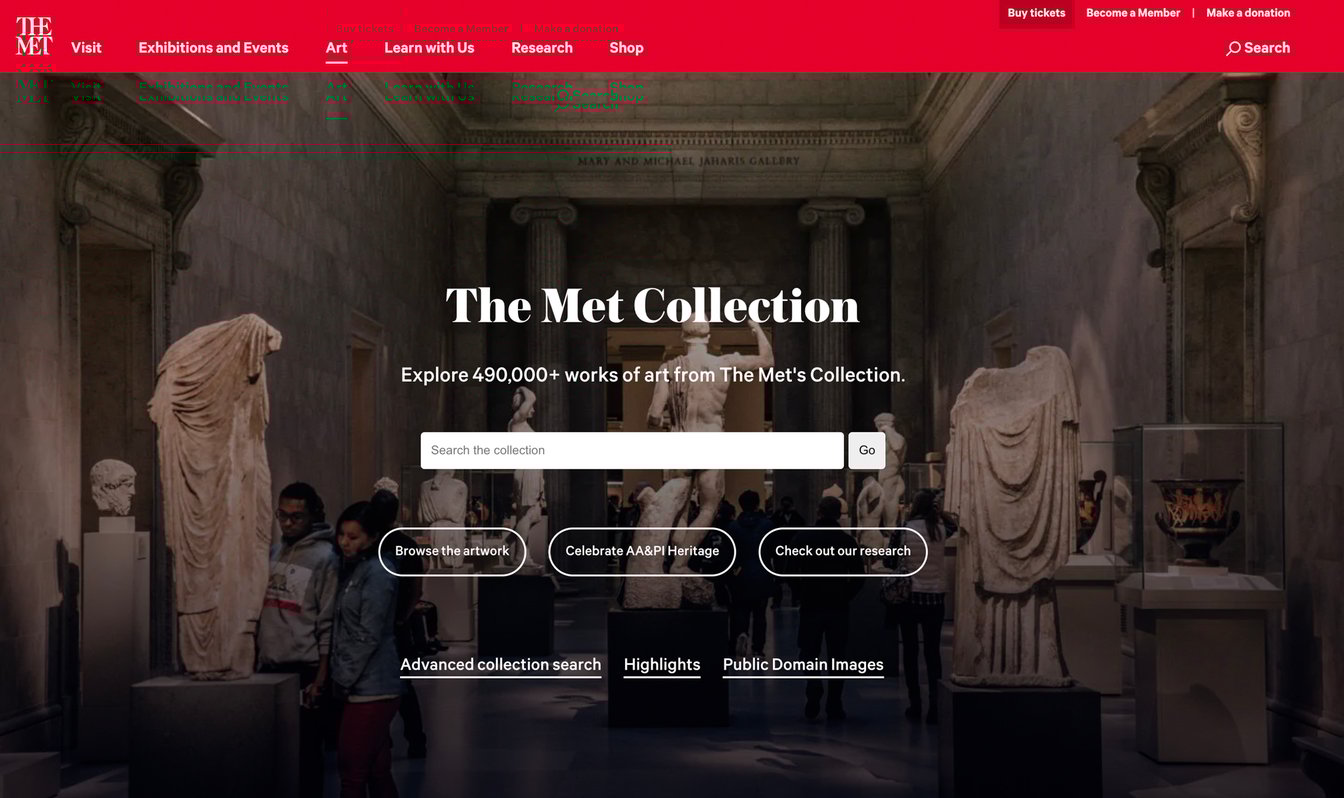Click the Buy tickets button
This screenshot has width=1344, height=798.
[x=1036, y=13]
